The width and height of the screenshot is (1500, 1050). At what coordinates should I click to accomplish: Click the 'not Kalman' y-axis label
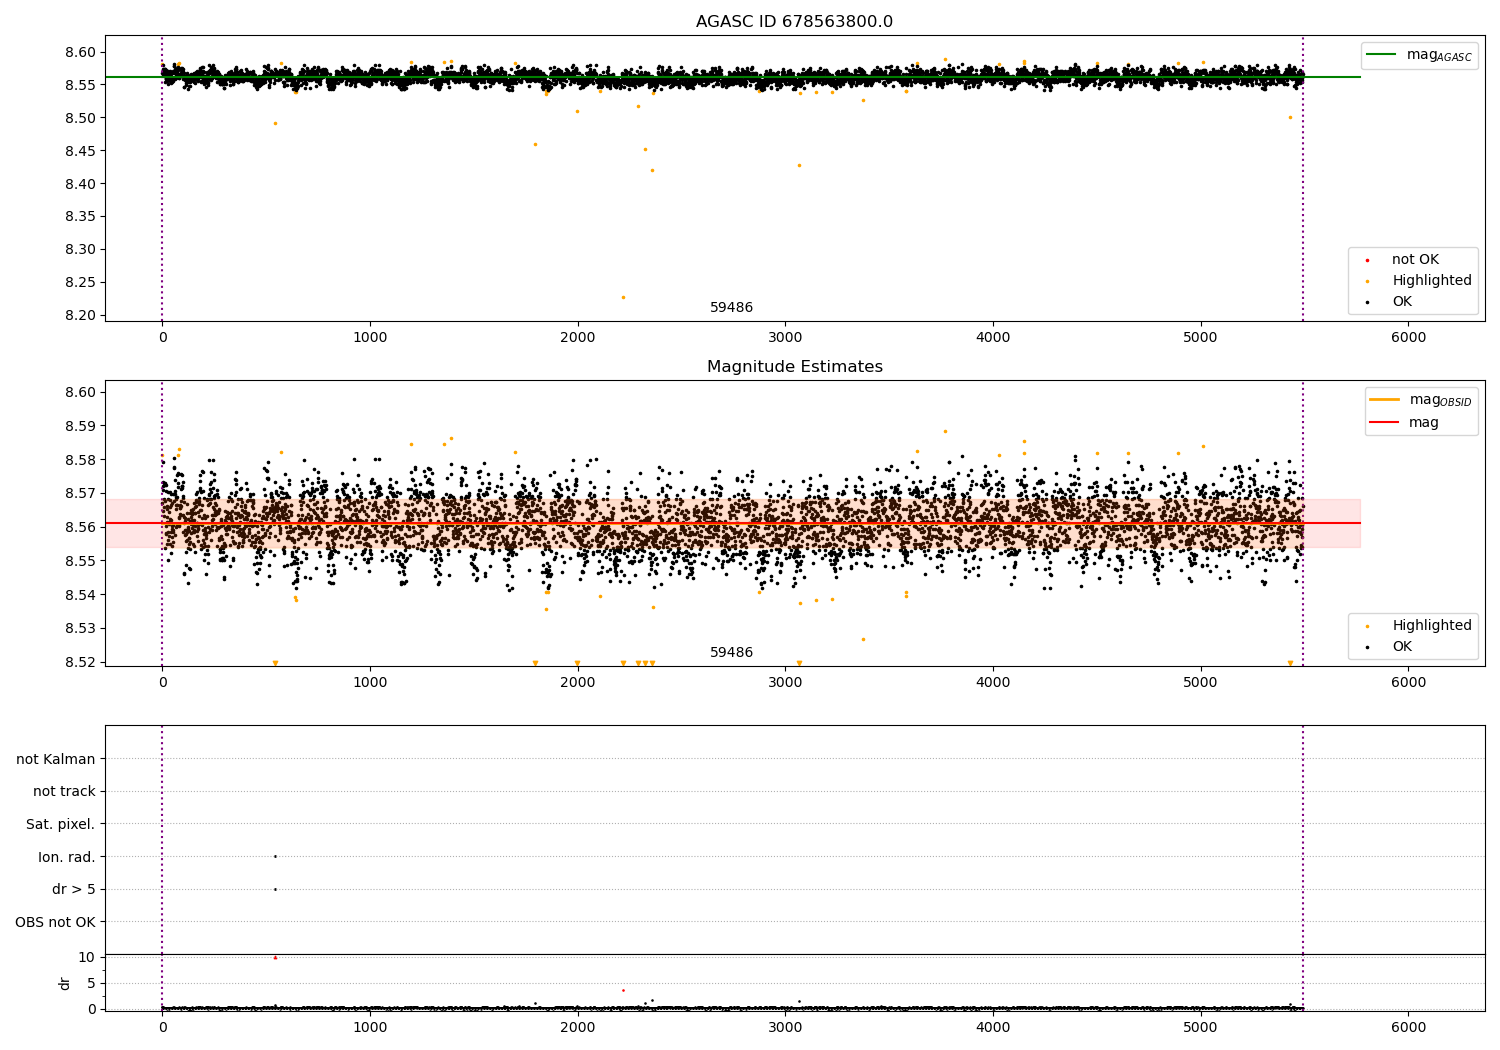[x=56, y=759]
